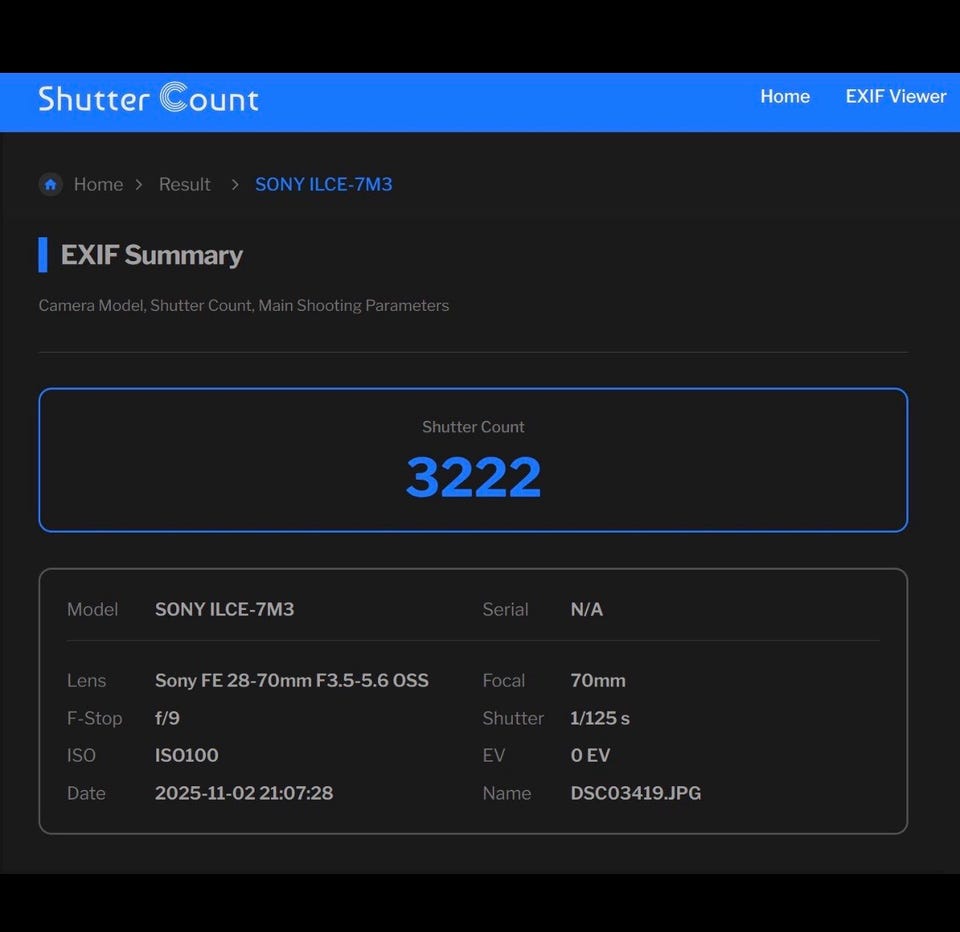Open EXIF Viewer in the top navigation
Screen dimensions: 960x932
(x=895, y=96)
